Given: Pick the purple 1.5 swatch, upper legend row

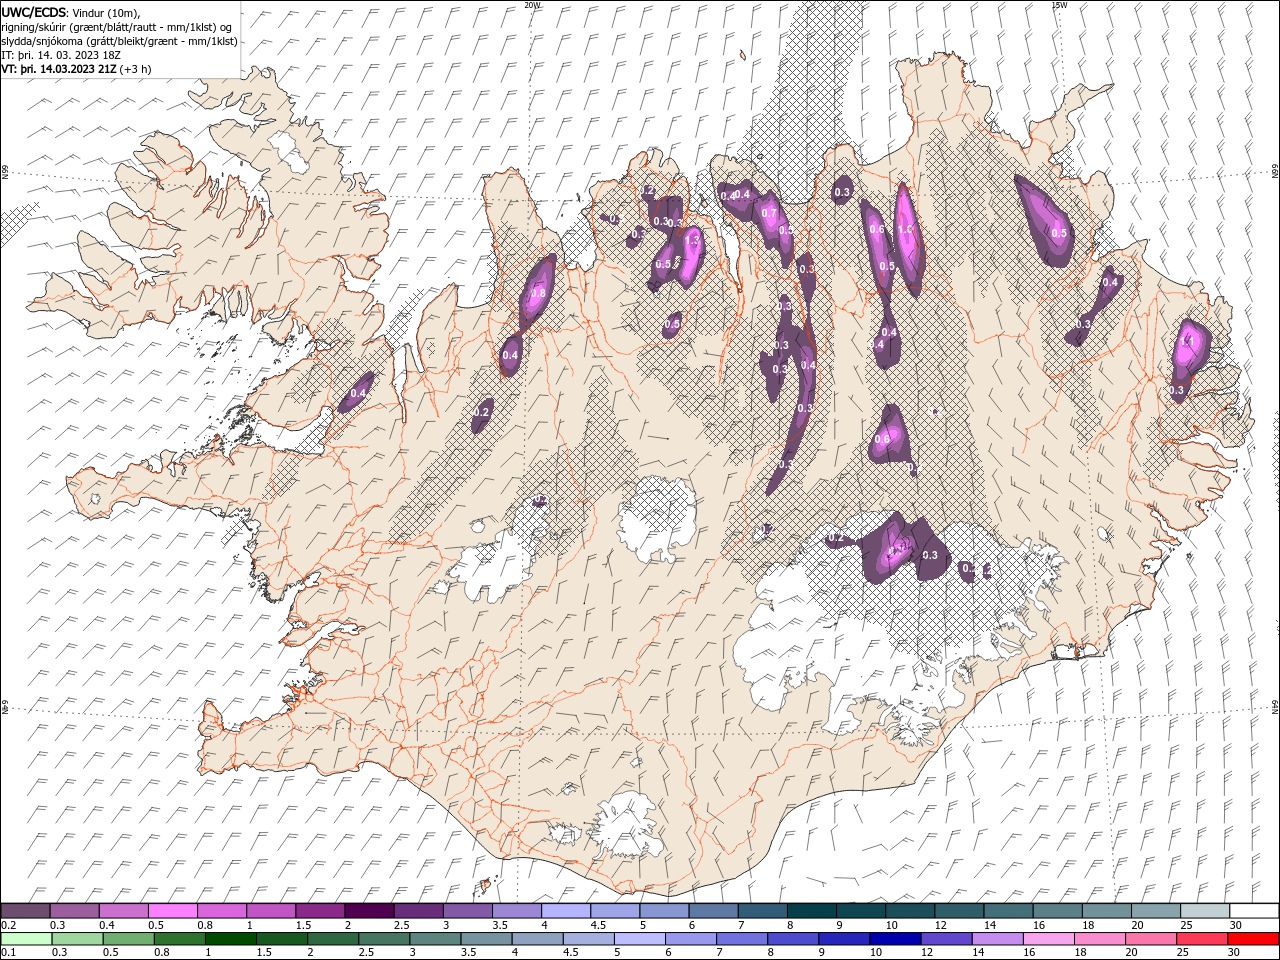Looking at the screenshot, I should (x=319, y=911).
